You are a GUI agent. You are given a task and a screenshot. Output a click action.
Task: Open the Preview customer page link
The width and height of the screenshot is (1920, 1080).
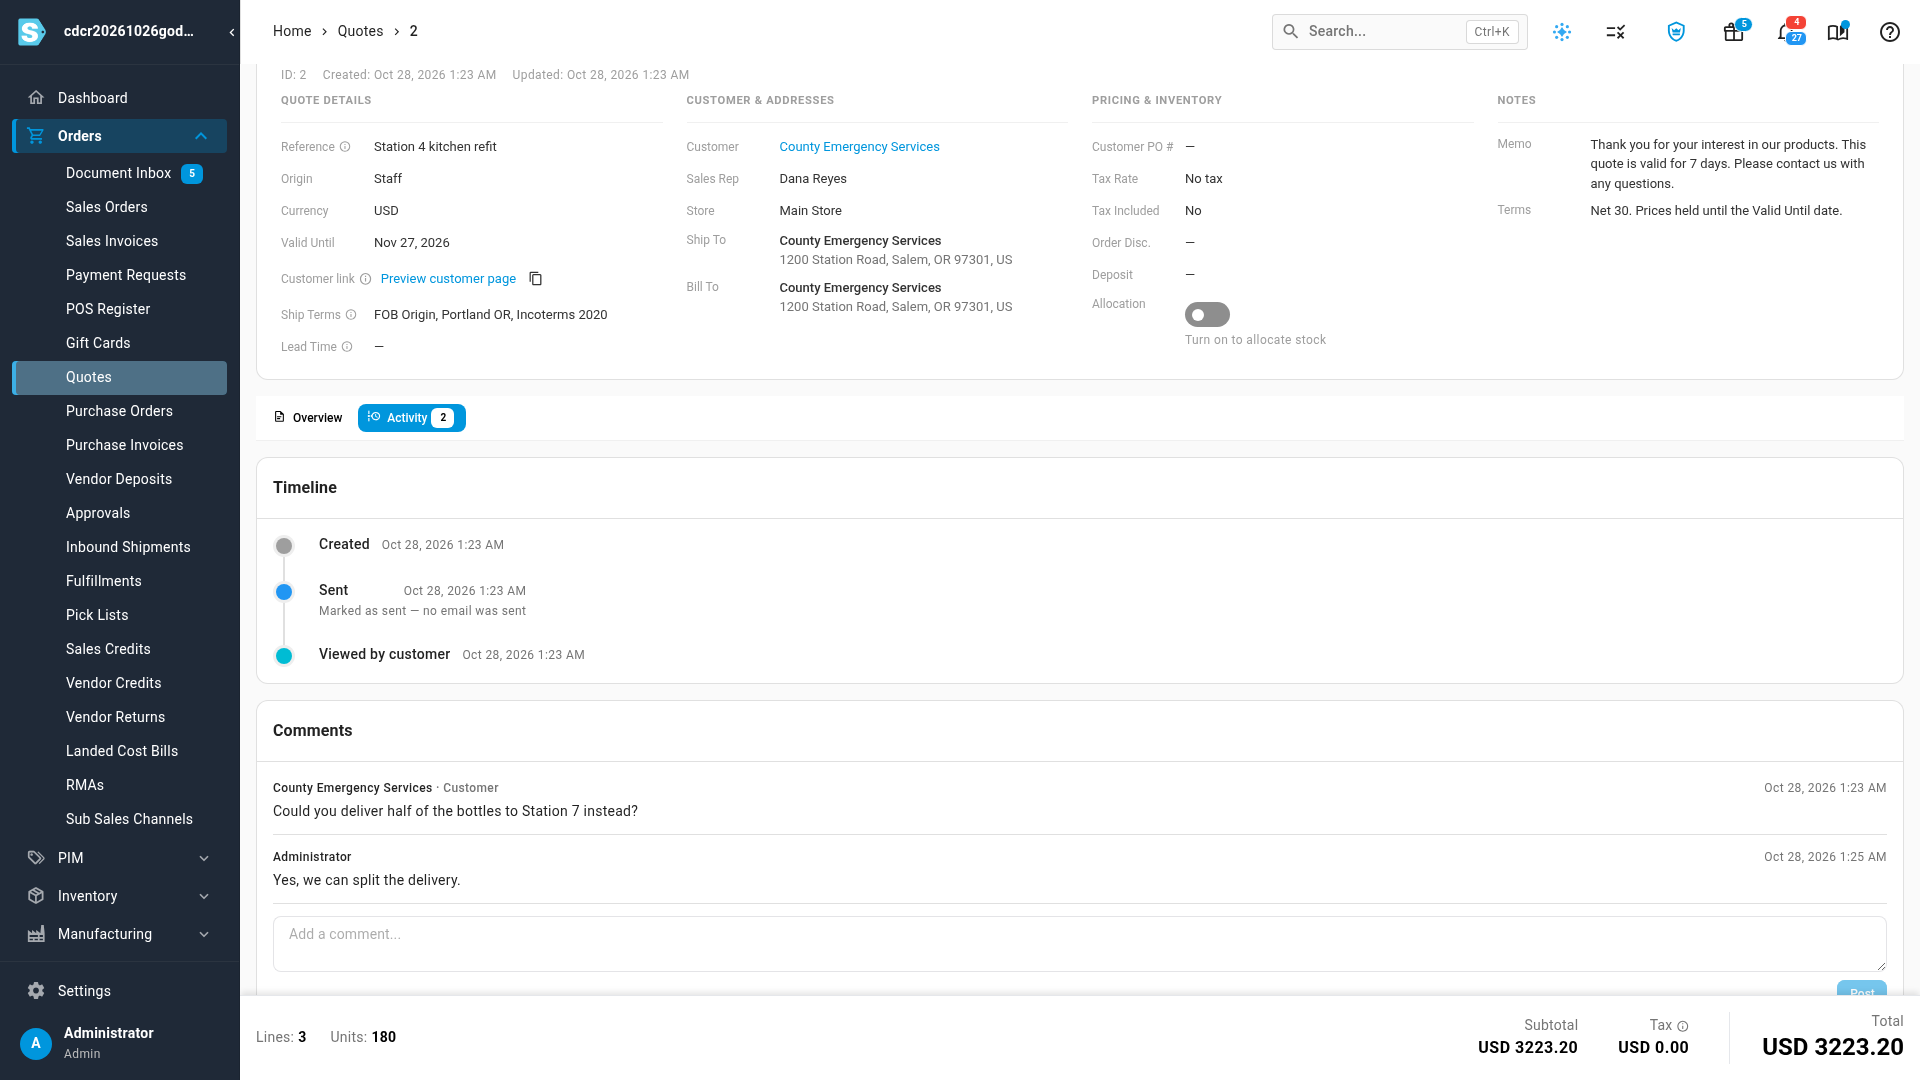(448, 279)
